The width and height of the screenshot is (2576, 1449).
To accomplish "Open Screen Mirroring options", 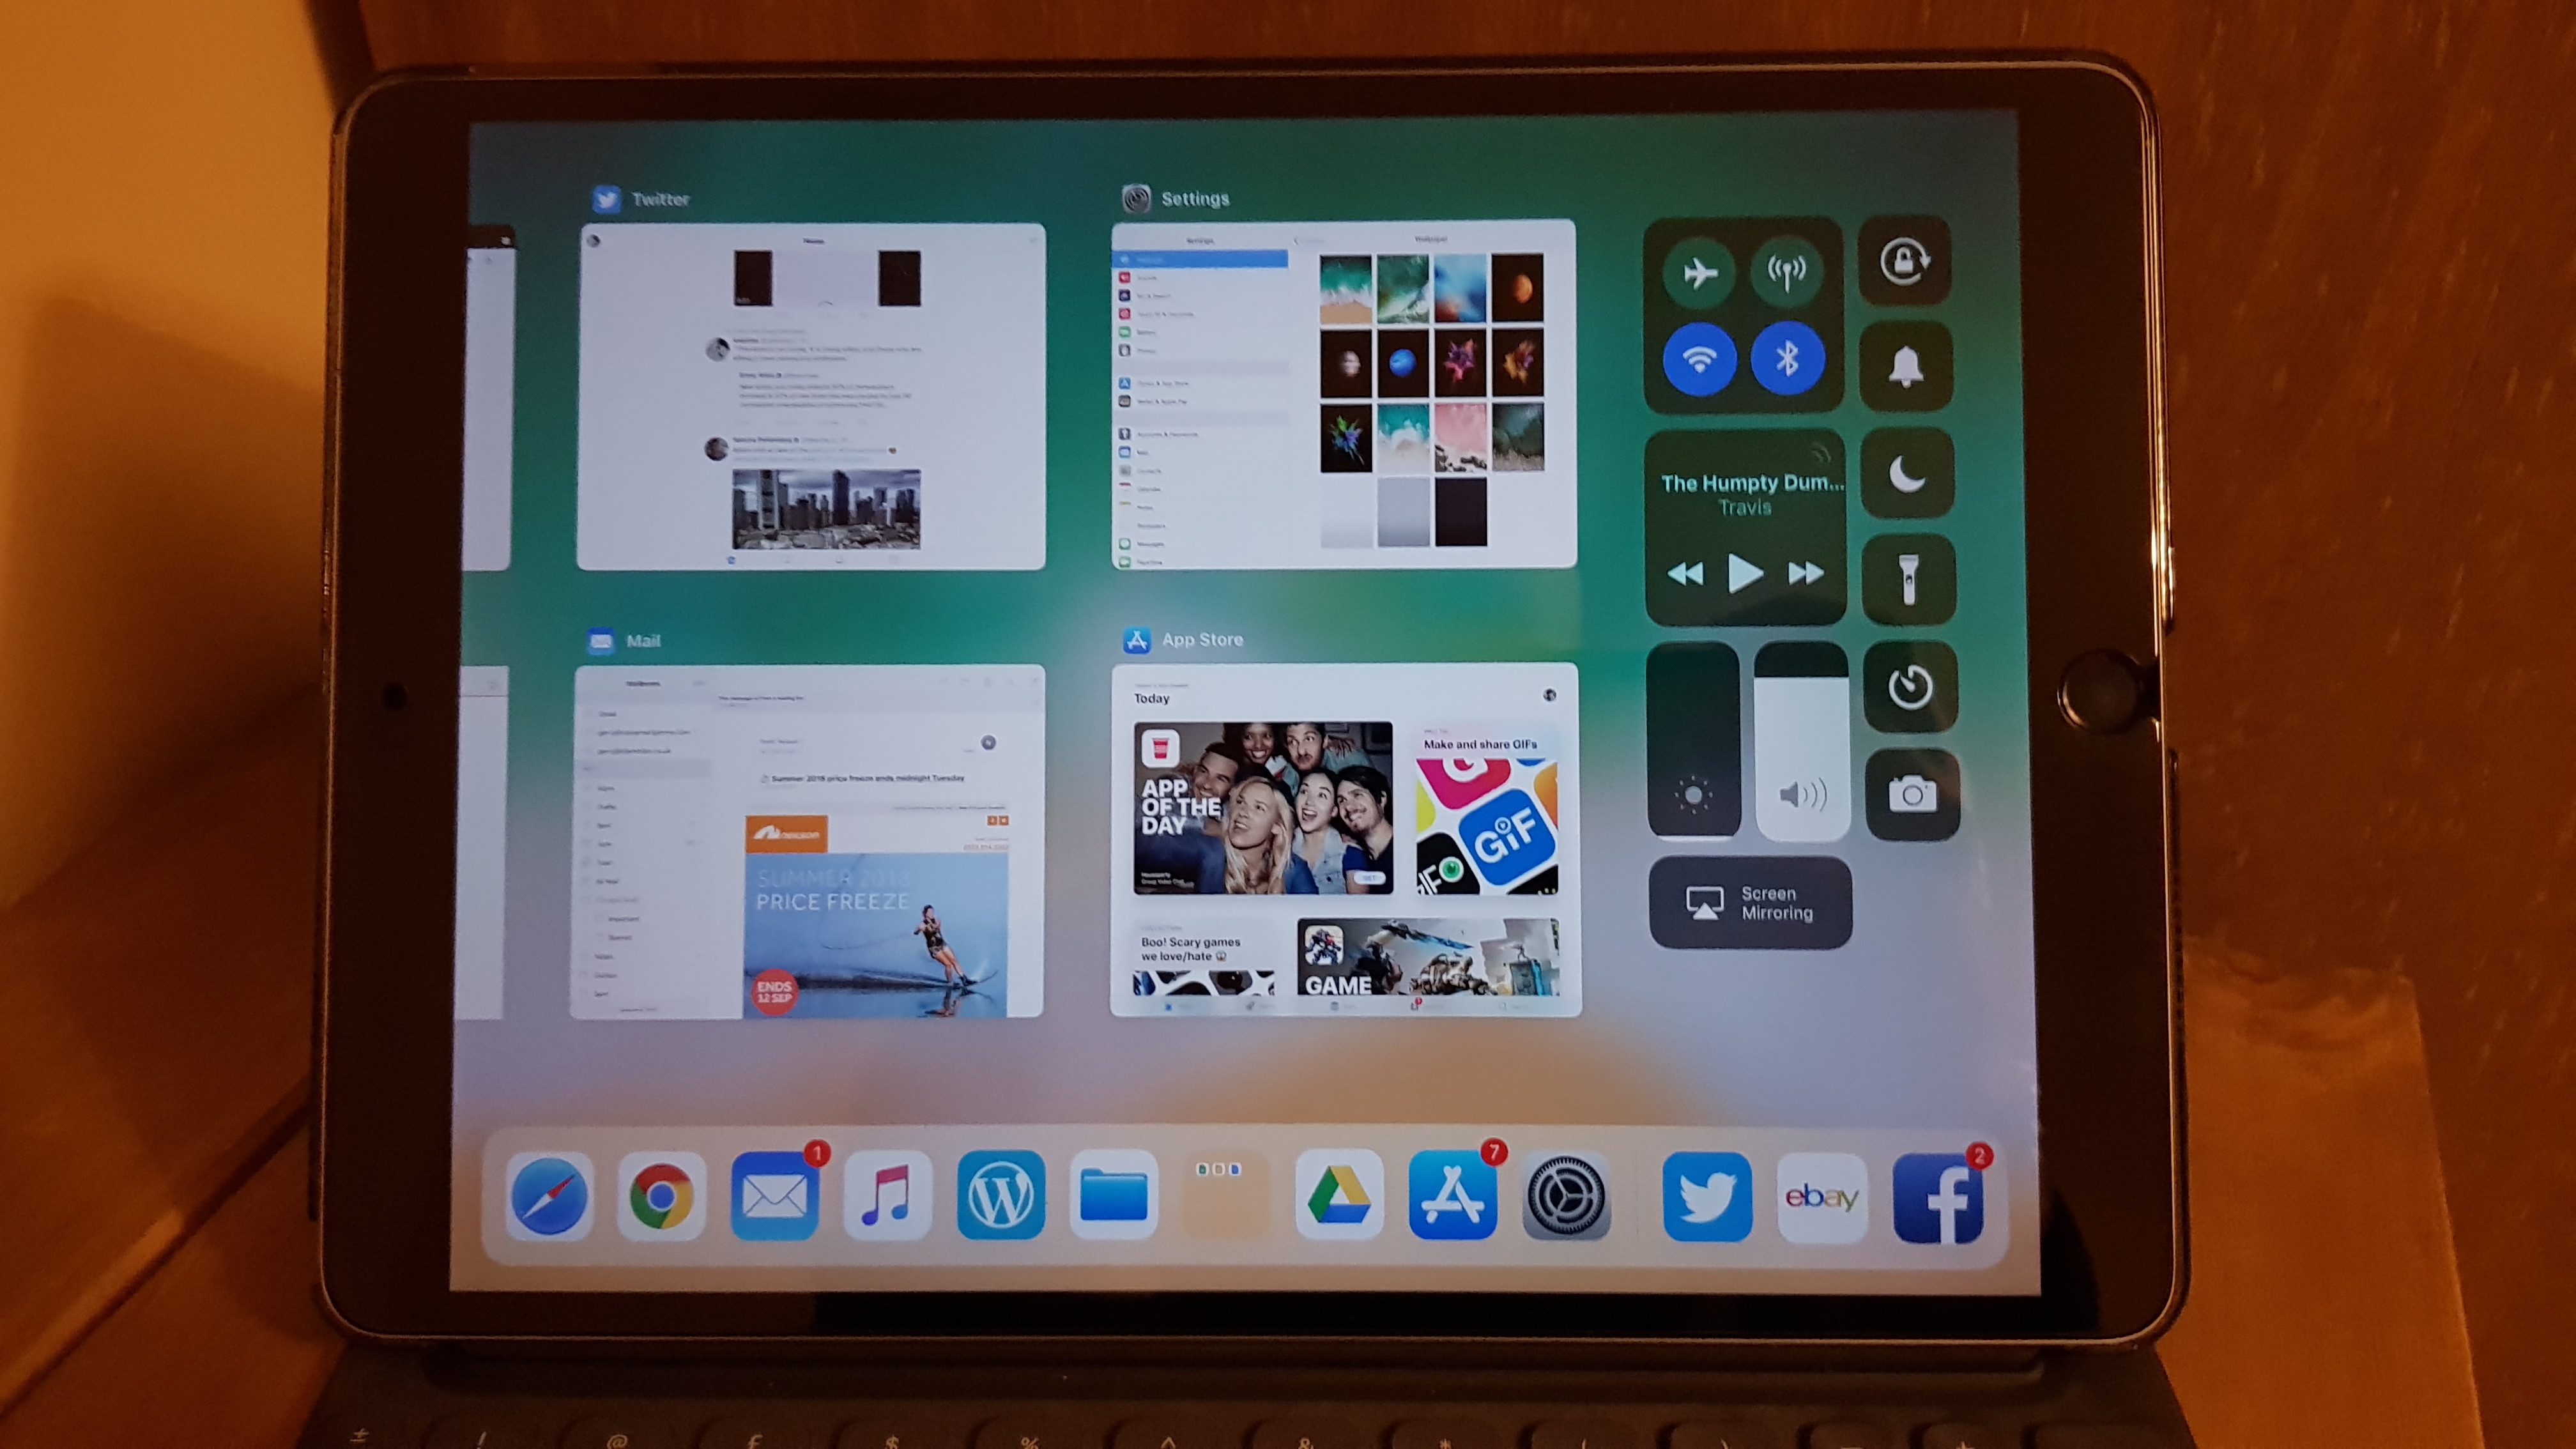I will [1750, 903].
